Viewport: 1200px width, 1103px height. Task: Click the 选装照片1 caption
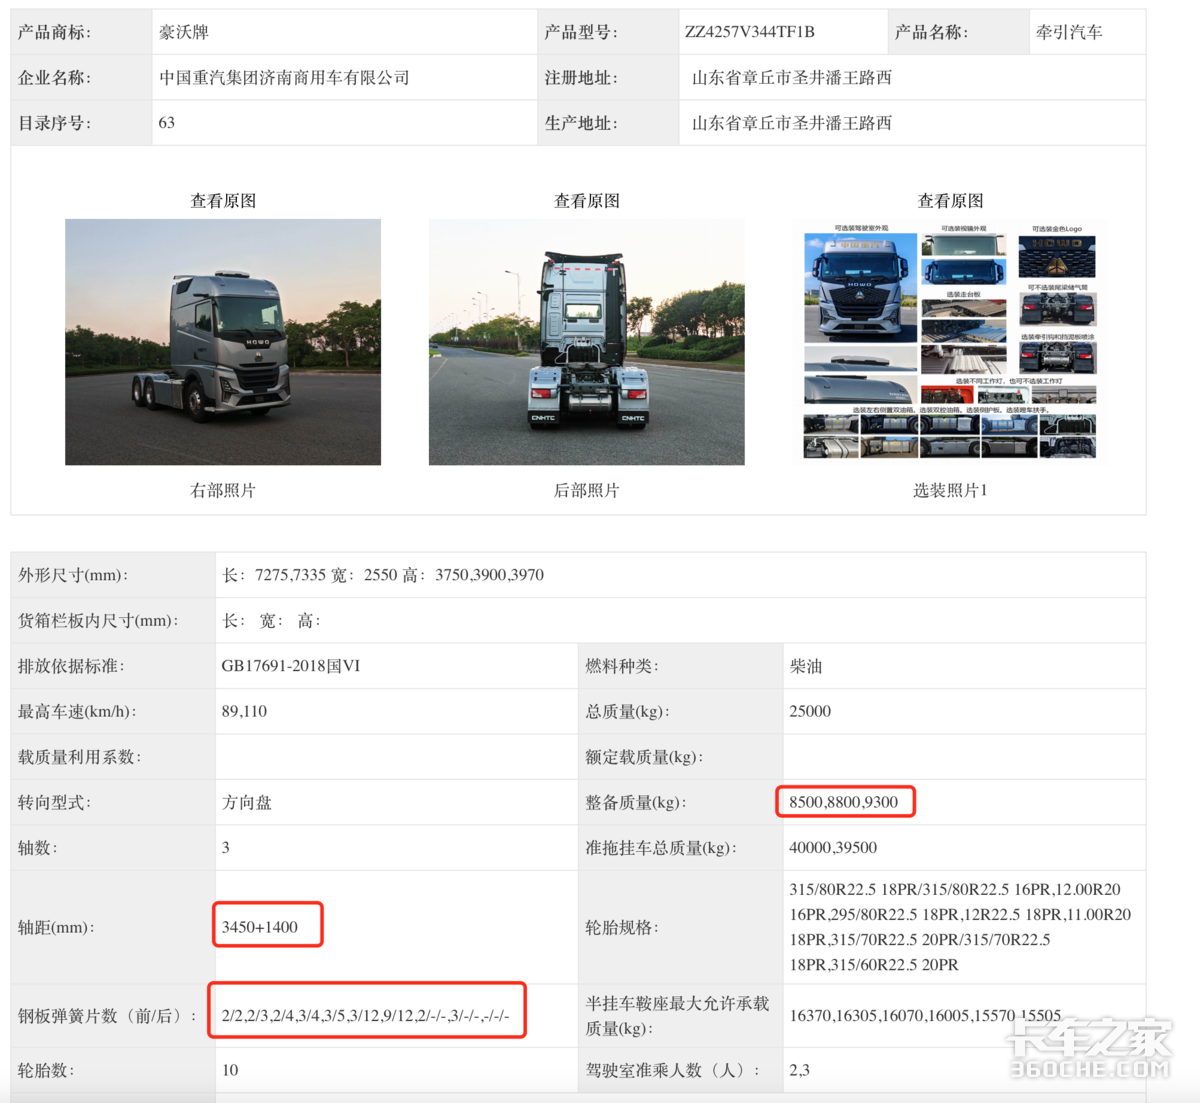(950, 490)
